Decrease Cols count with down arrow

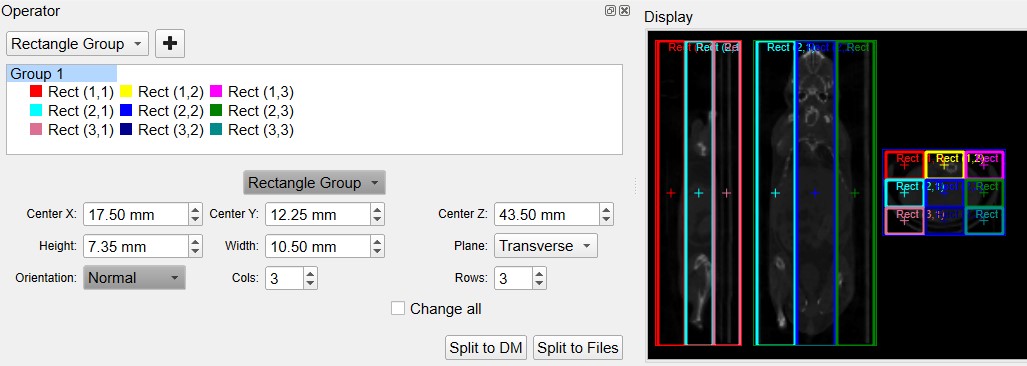click(310, 284)
